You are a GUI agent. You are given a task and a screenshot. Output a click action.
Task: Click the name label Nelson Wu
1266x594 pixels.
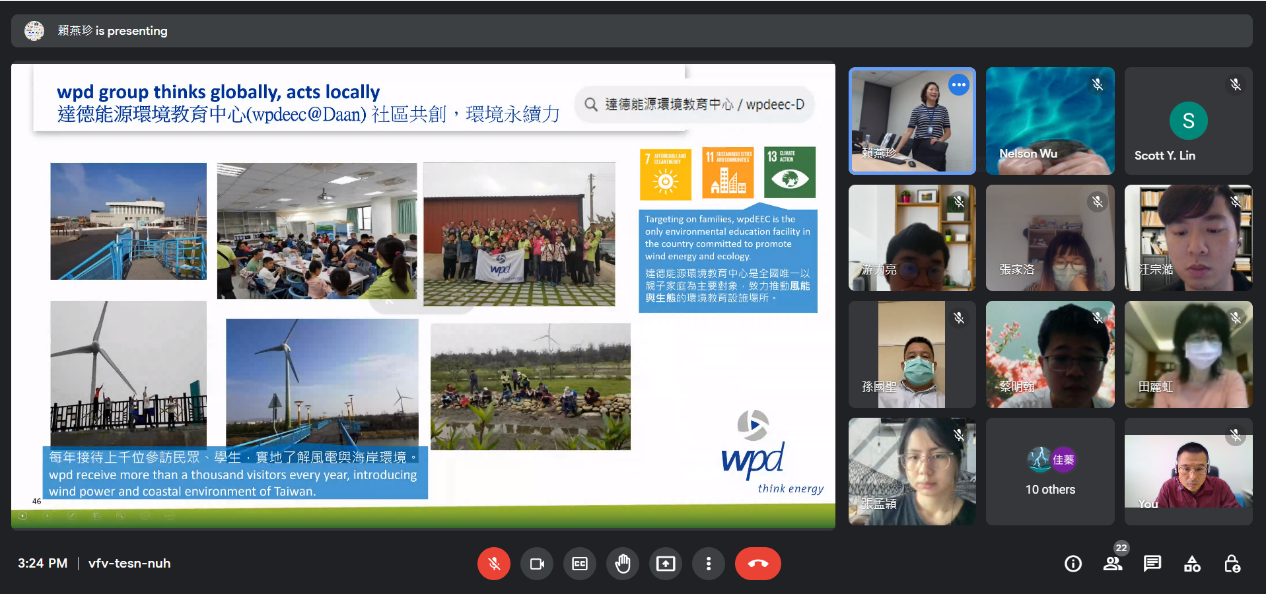pos(1028,154)
